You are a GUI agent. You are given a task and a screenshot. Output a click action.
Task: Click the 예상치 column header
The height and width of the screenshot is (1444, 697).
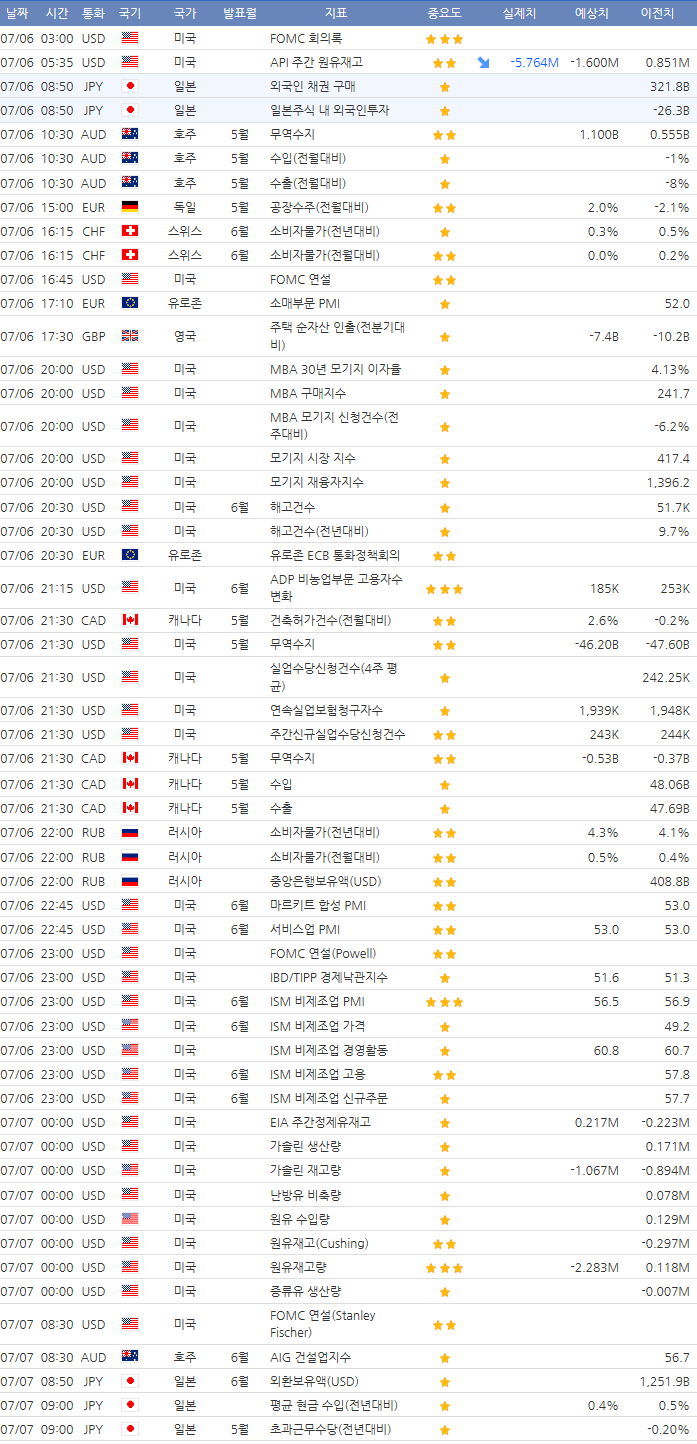click(x=592, y=13)
